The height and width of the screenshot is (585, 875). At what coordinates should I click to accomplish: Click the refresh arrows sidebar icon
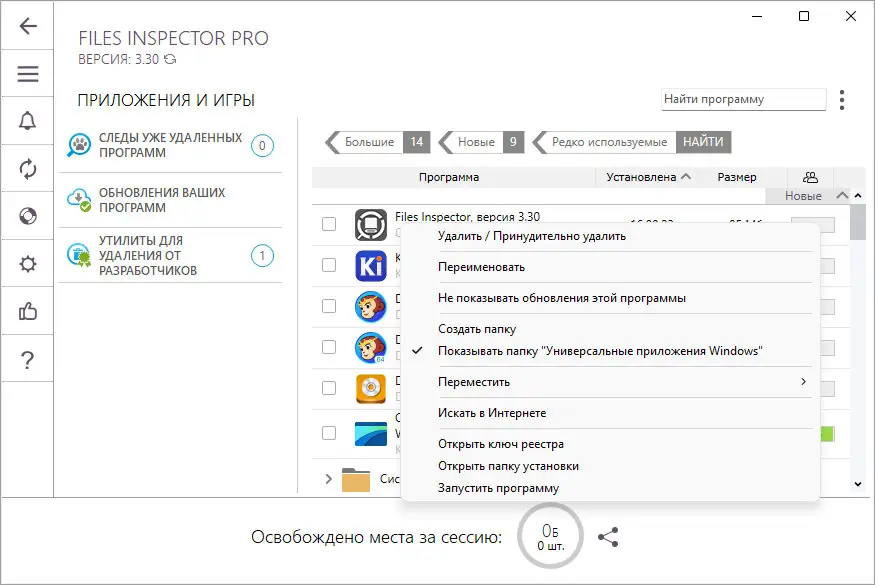pos(28,169)
